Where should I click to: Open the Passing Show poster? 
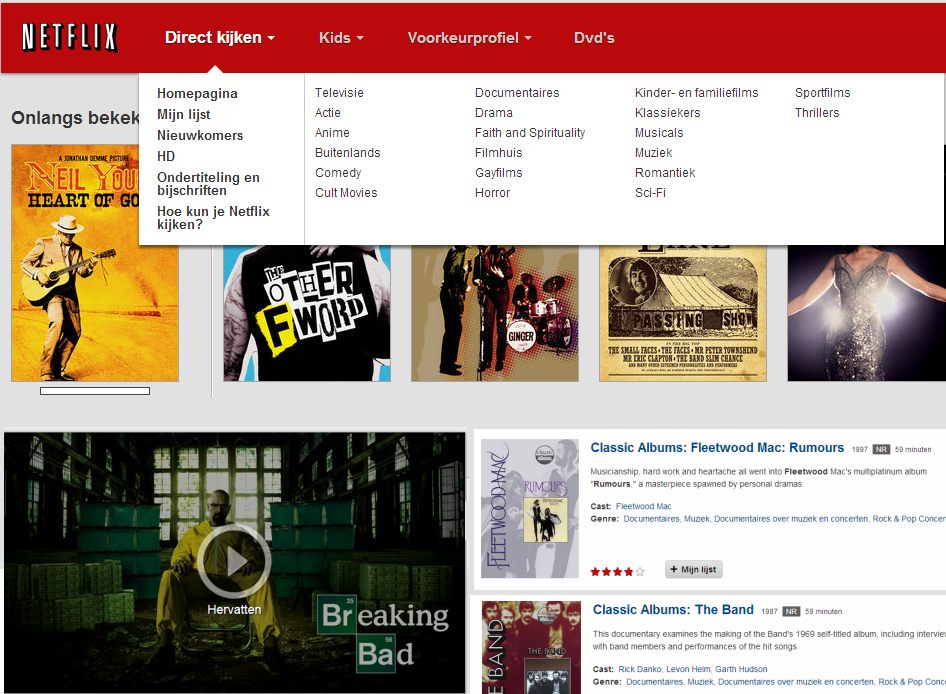click(683, 313)
